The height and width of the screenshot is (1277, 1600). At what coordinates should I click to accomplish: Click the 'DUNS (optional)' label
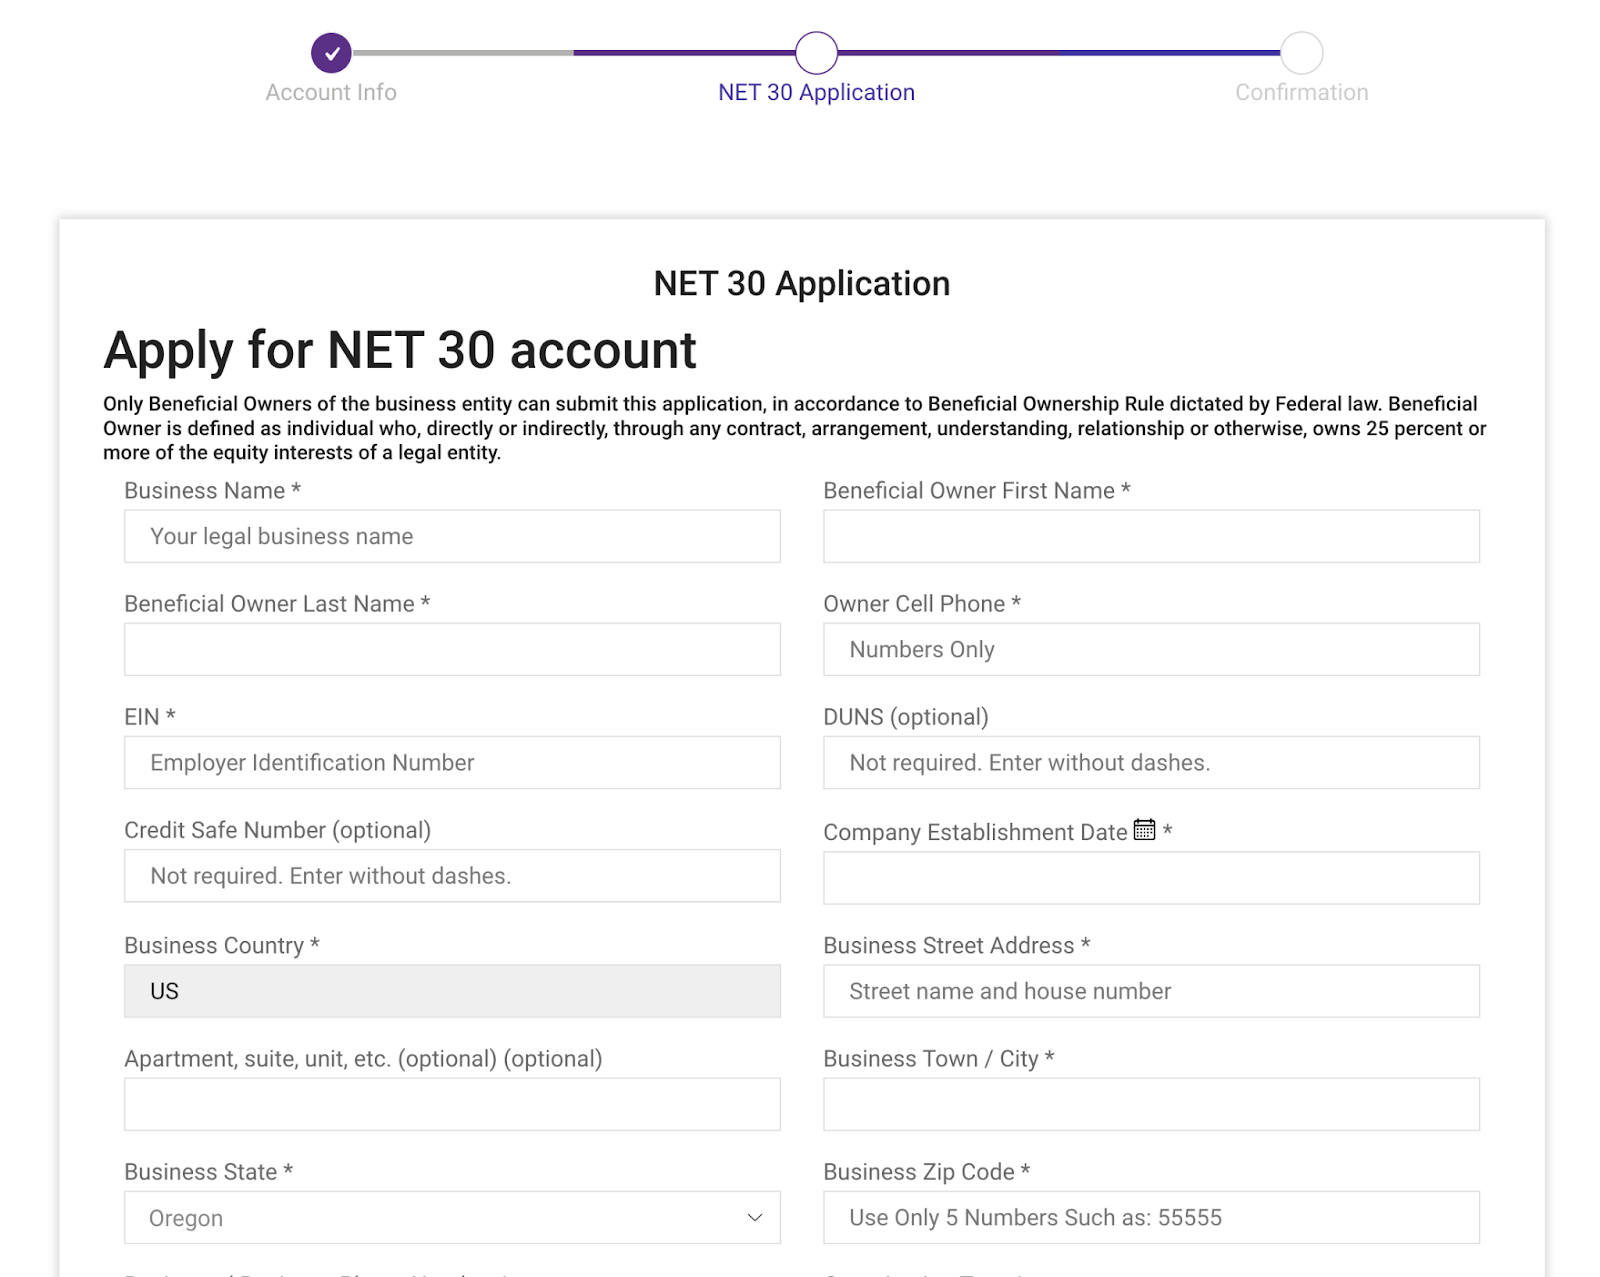(x=906, y=717)
